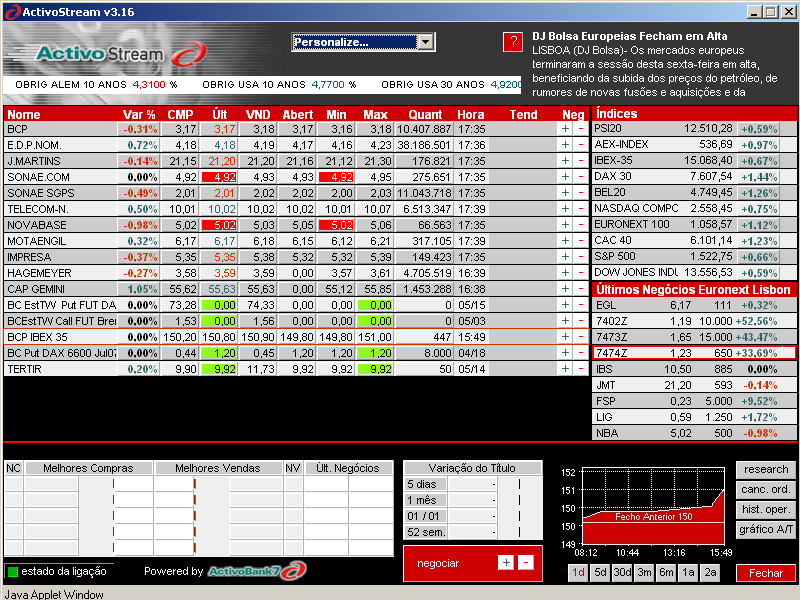The image size is (800, 600).
Task: Select the BCP IBEX 35 row name
Action: coord(37,337)
